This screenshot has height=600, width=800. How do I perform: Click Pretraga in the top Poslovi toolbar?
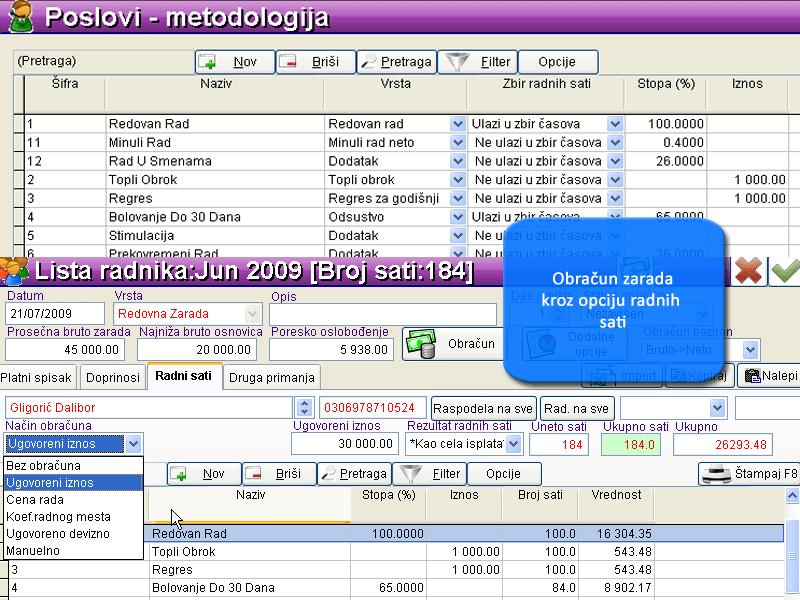(x=396, y=62)
